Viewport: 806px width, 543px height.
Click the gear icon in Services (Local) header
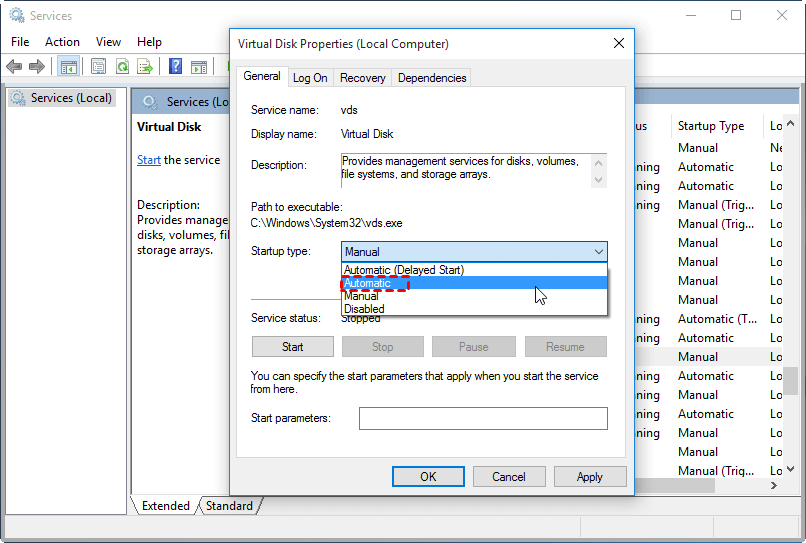tap(150, 102)
